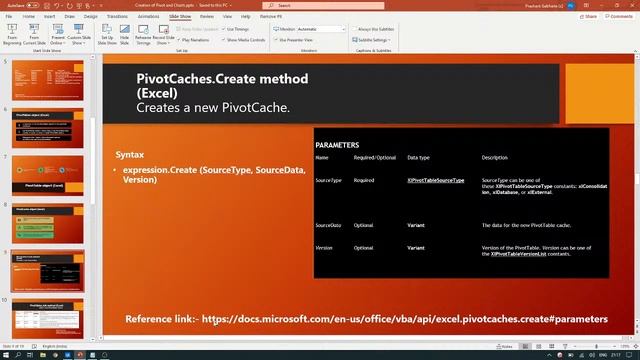Toggle Use Presenter View checkbox
Viewport: 640px width, 360px height.
tap(293, 40)
